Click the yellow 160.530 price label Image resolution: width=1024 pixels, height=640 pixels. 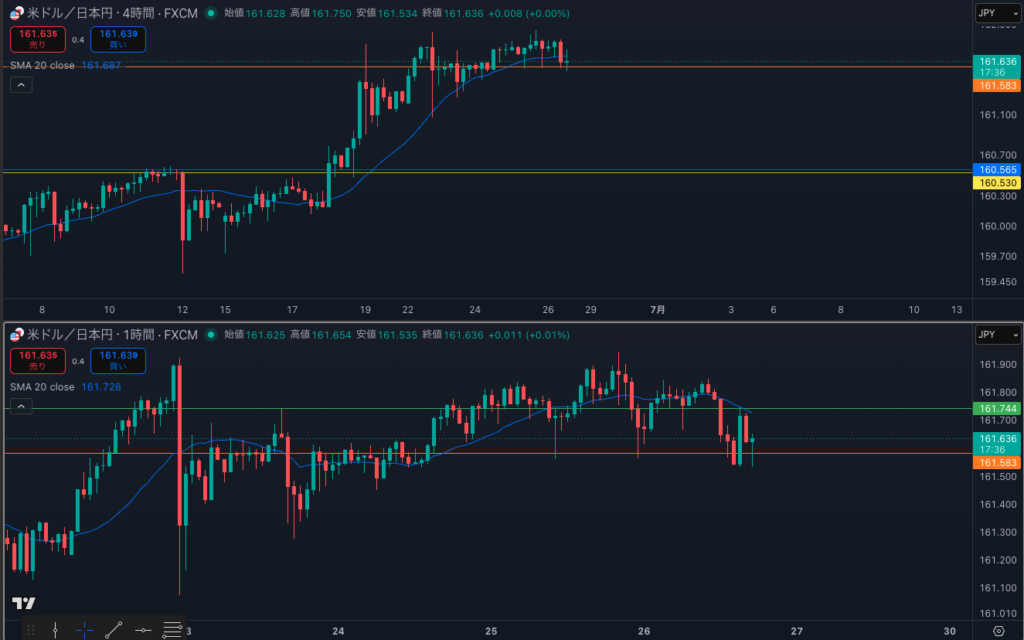997,183
